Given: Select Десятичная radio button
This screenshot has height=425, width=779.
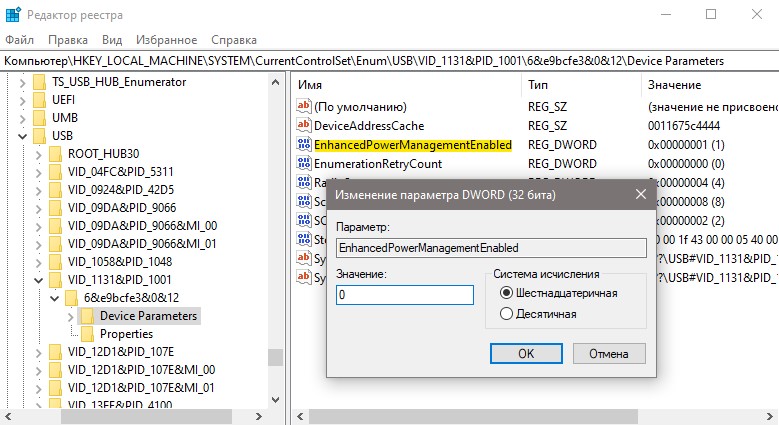Looking at the screenshot, I should pos(506,314).
